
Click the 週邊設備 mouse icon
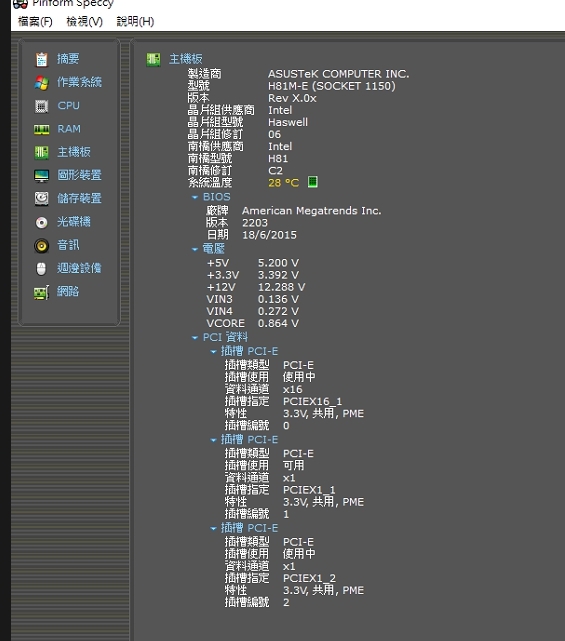41,269
